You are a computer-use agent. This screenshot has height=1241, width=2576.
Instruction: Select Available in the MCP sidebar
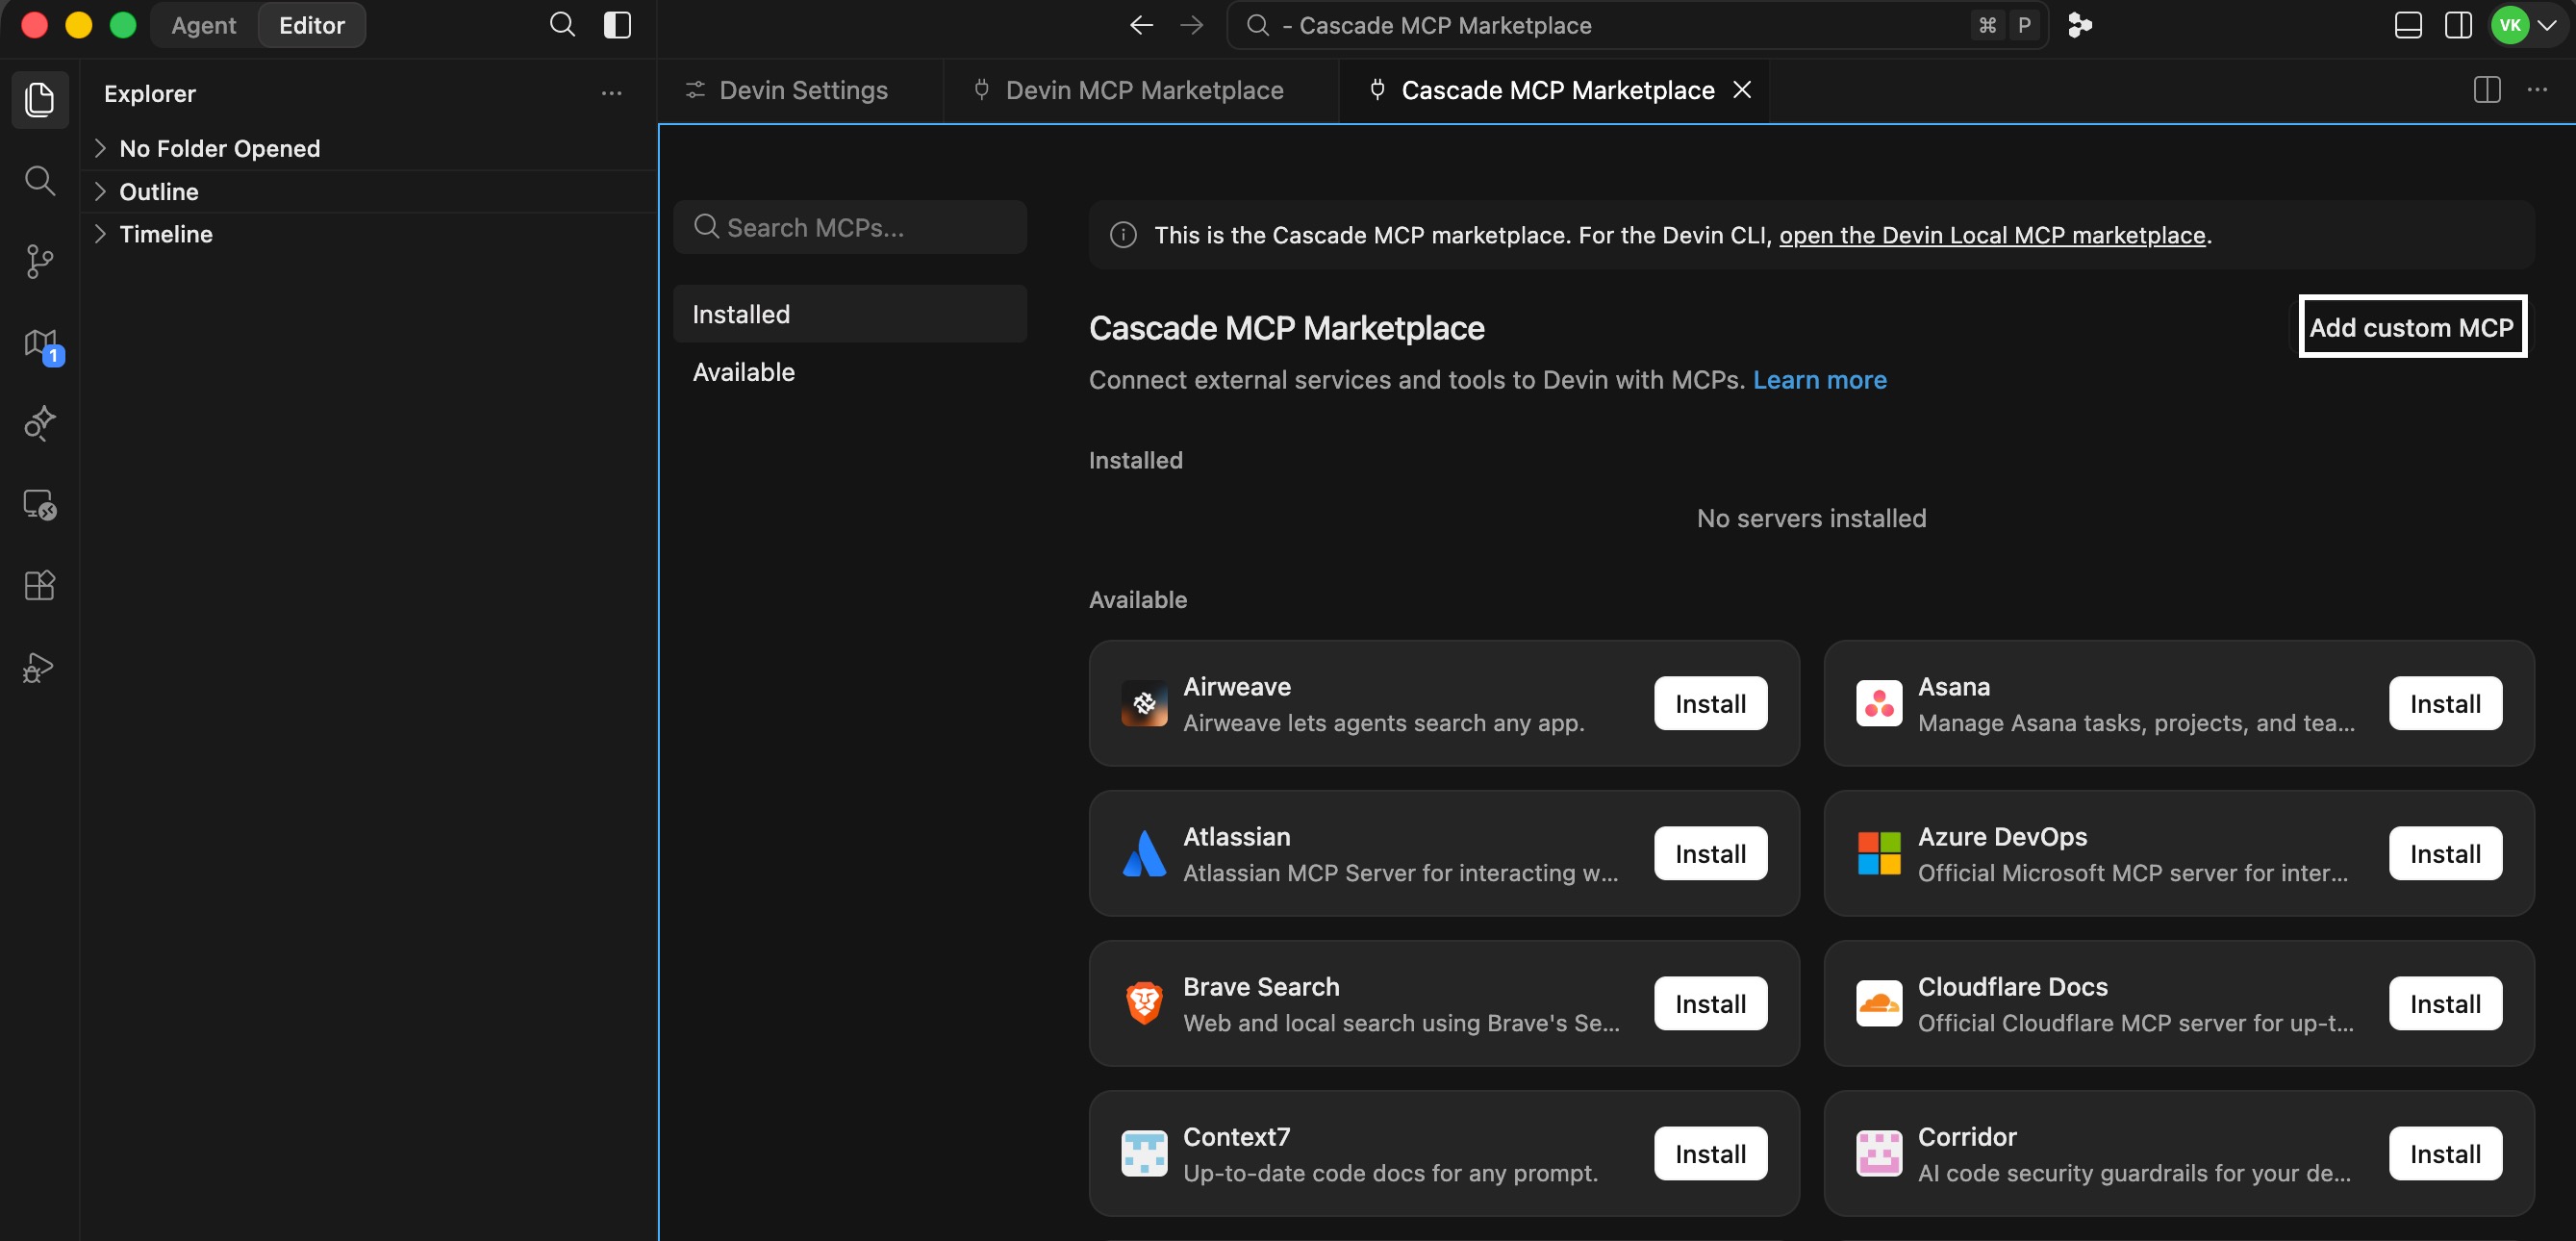coord(850,372)
